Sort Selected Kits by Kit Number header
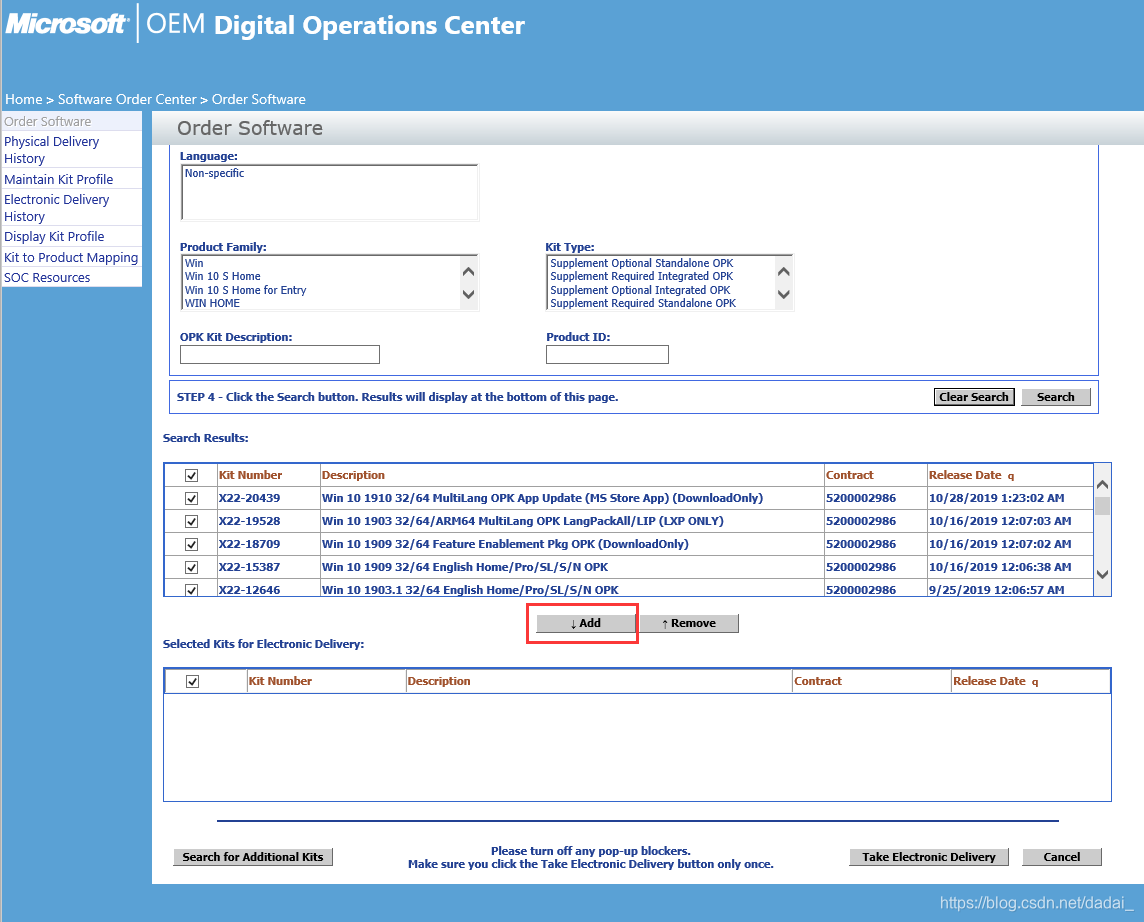Screen dimensions: 1144x922 (x=280, y=681)
